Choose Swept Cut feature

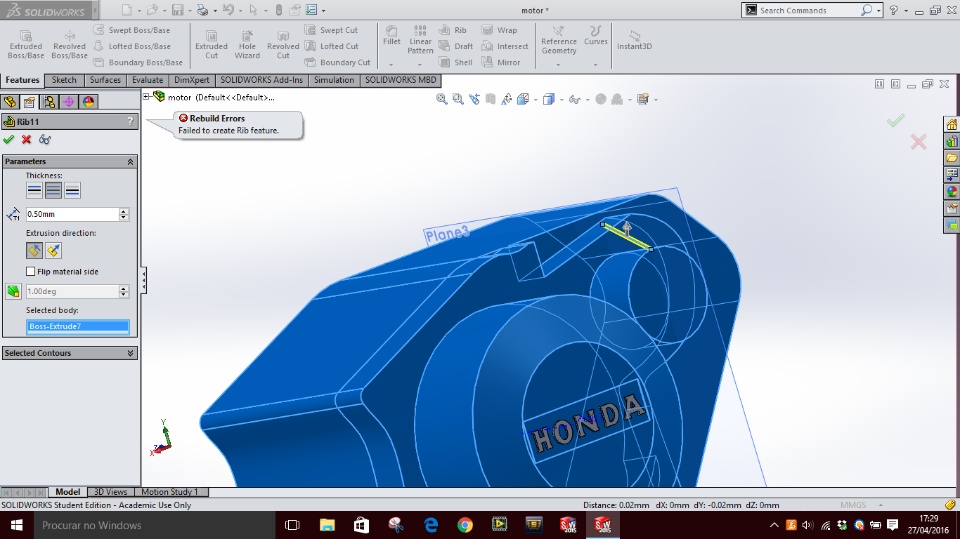pyautogui.click(x=331, y=30)
